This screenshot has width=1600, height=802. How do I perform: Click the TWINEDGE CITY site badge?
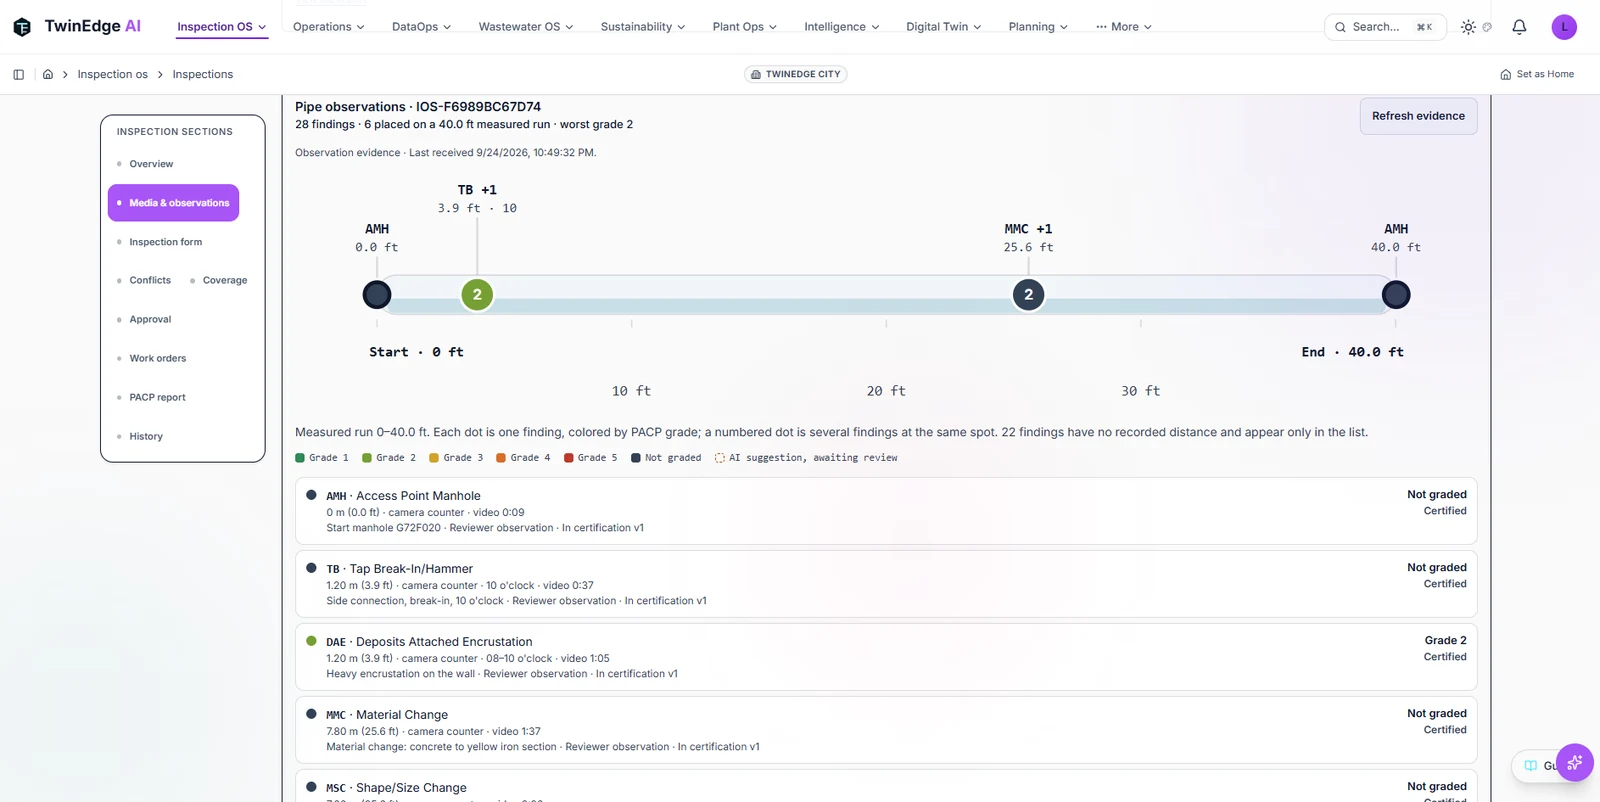(796, 74)
